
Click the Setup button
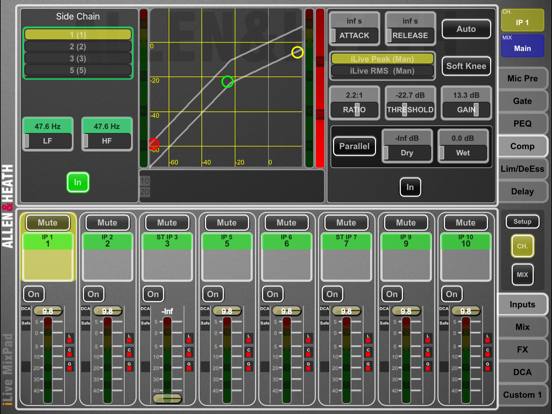(522, 221)
